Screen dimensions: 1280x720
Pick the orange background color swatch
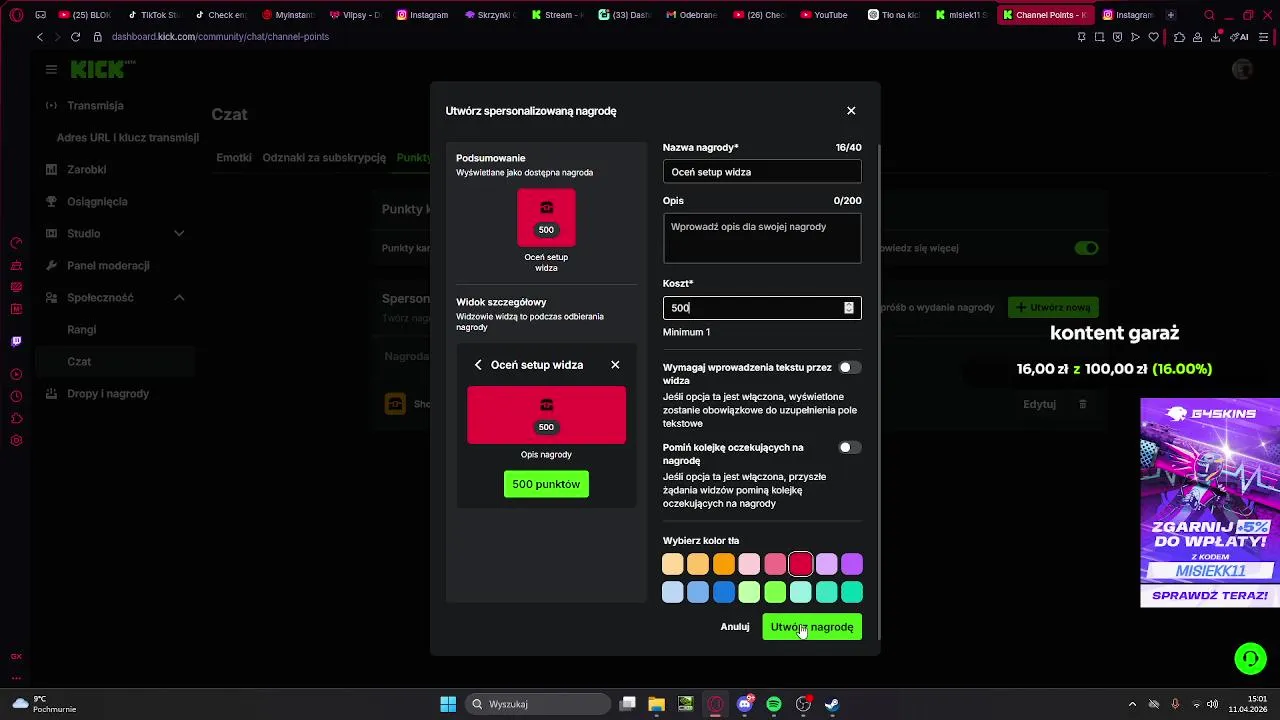point(724,565)
